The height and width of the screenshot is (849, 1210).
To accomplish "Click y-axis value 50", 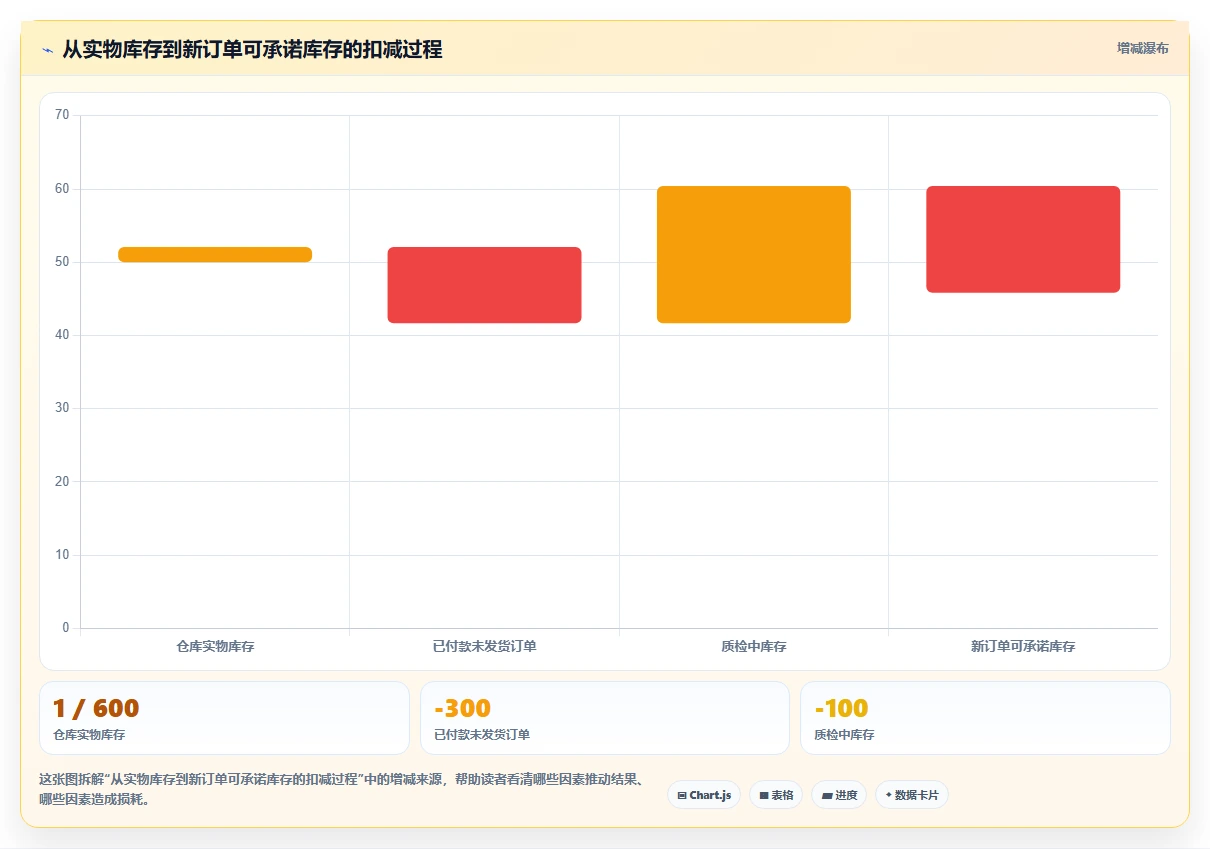I will [x=62, y=262].
